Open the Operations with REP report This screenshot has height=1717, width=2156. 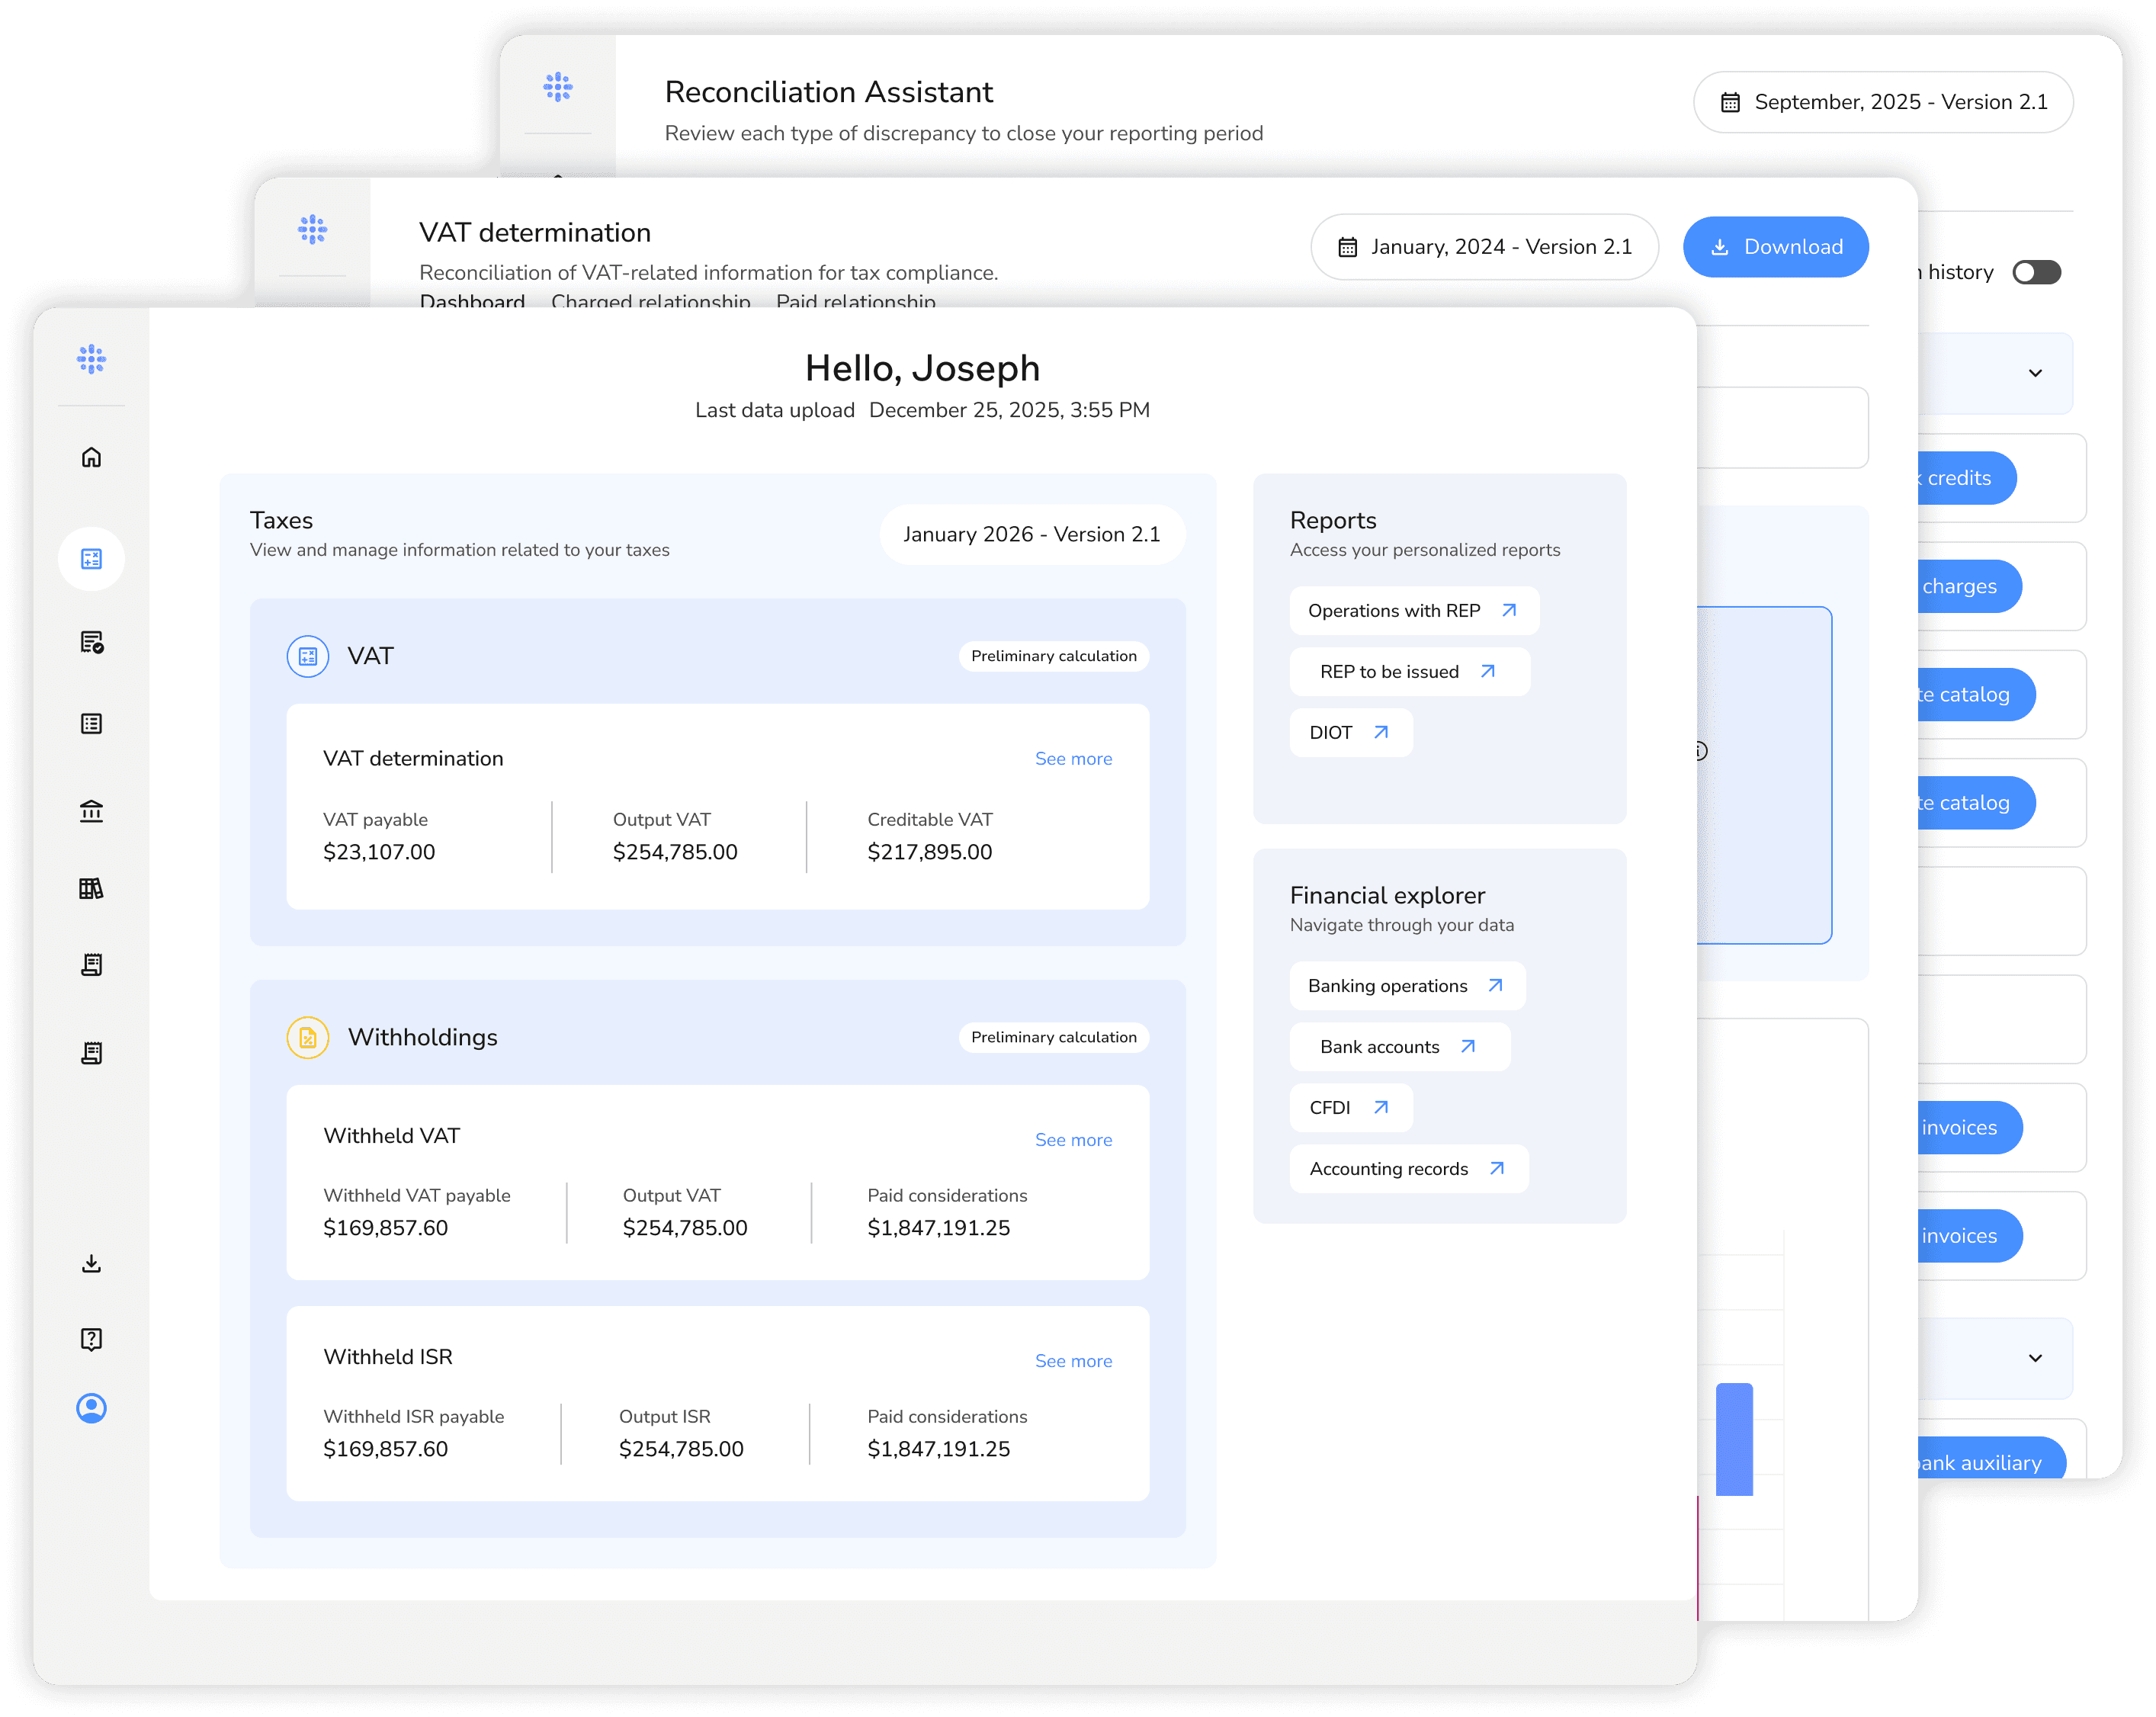tap(1412, 611)
